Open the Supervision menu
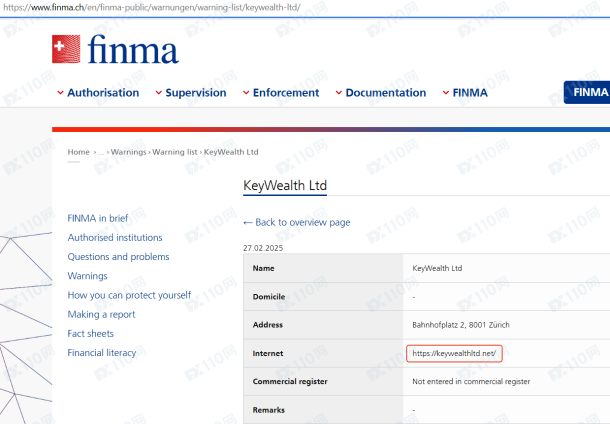Screen dimensions: 610x424 point(196,93)
